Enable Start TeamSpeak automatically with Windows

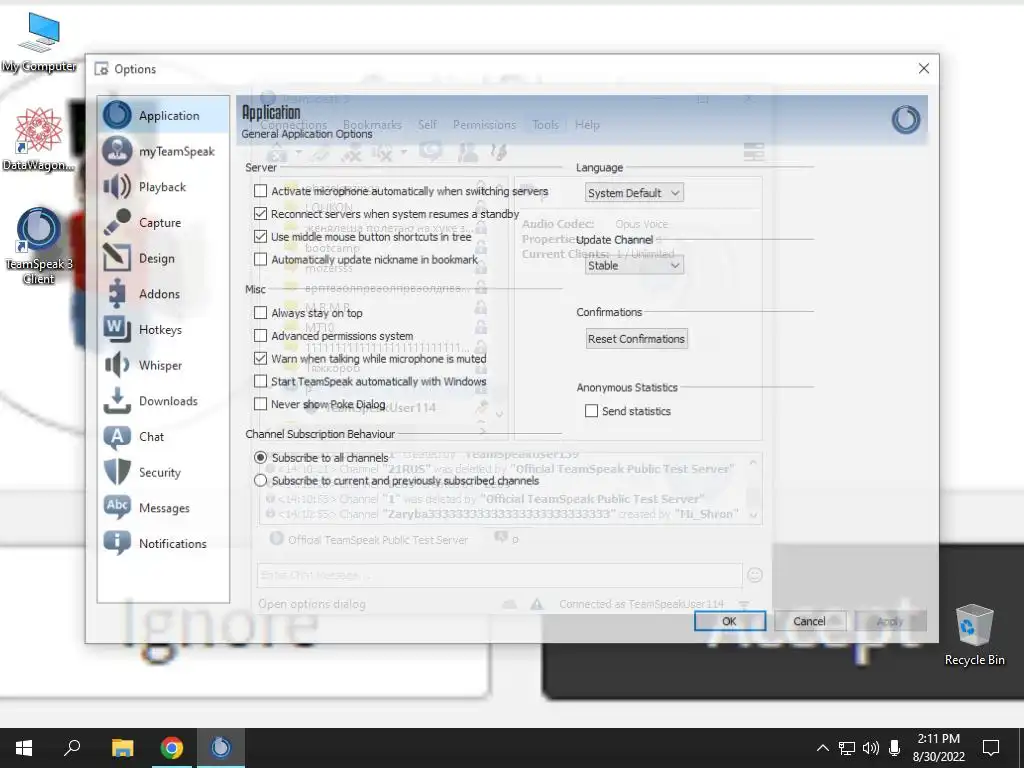[261, 381]
